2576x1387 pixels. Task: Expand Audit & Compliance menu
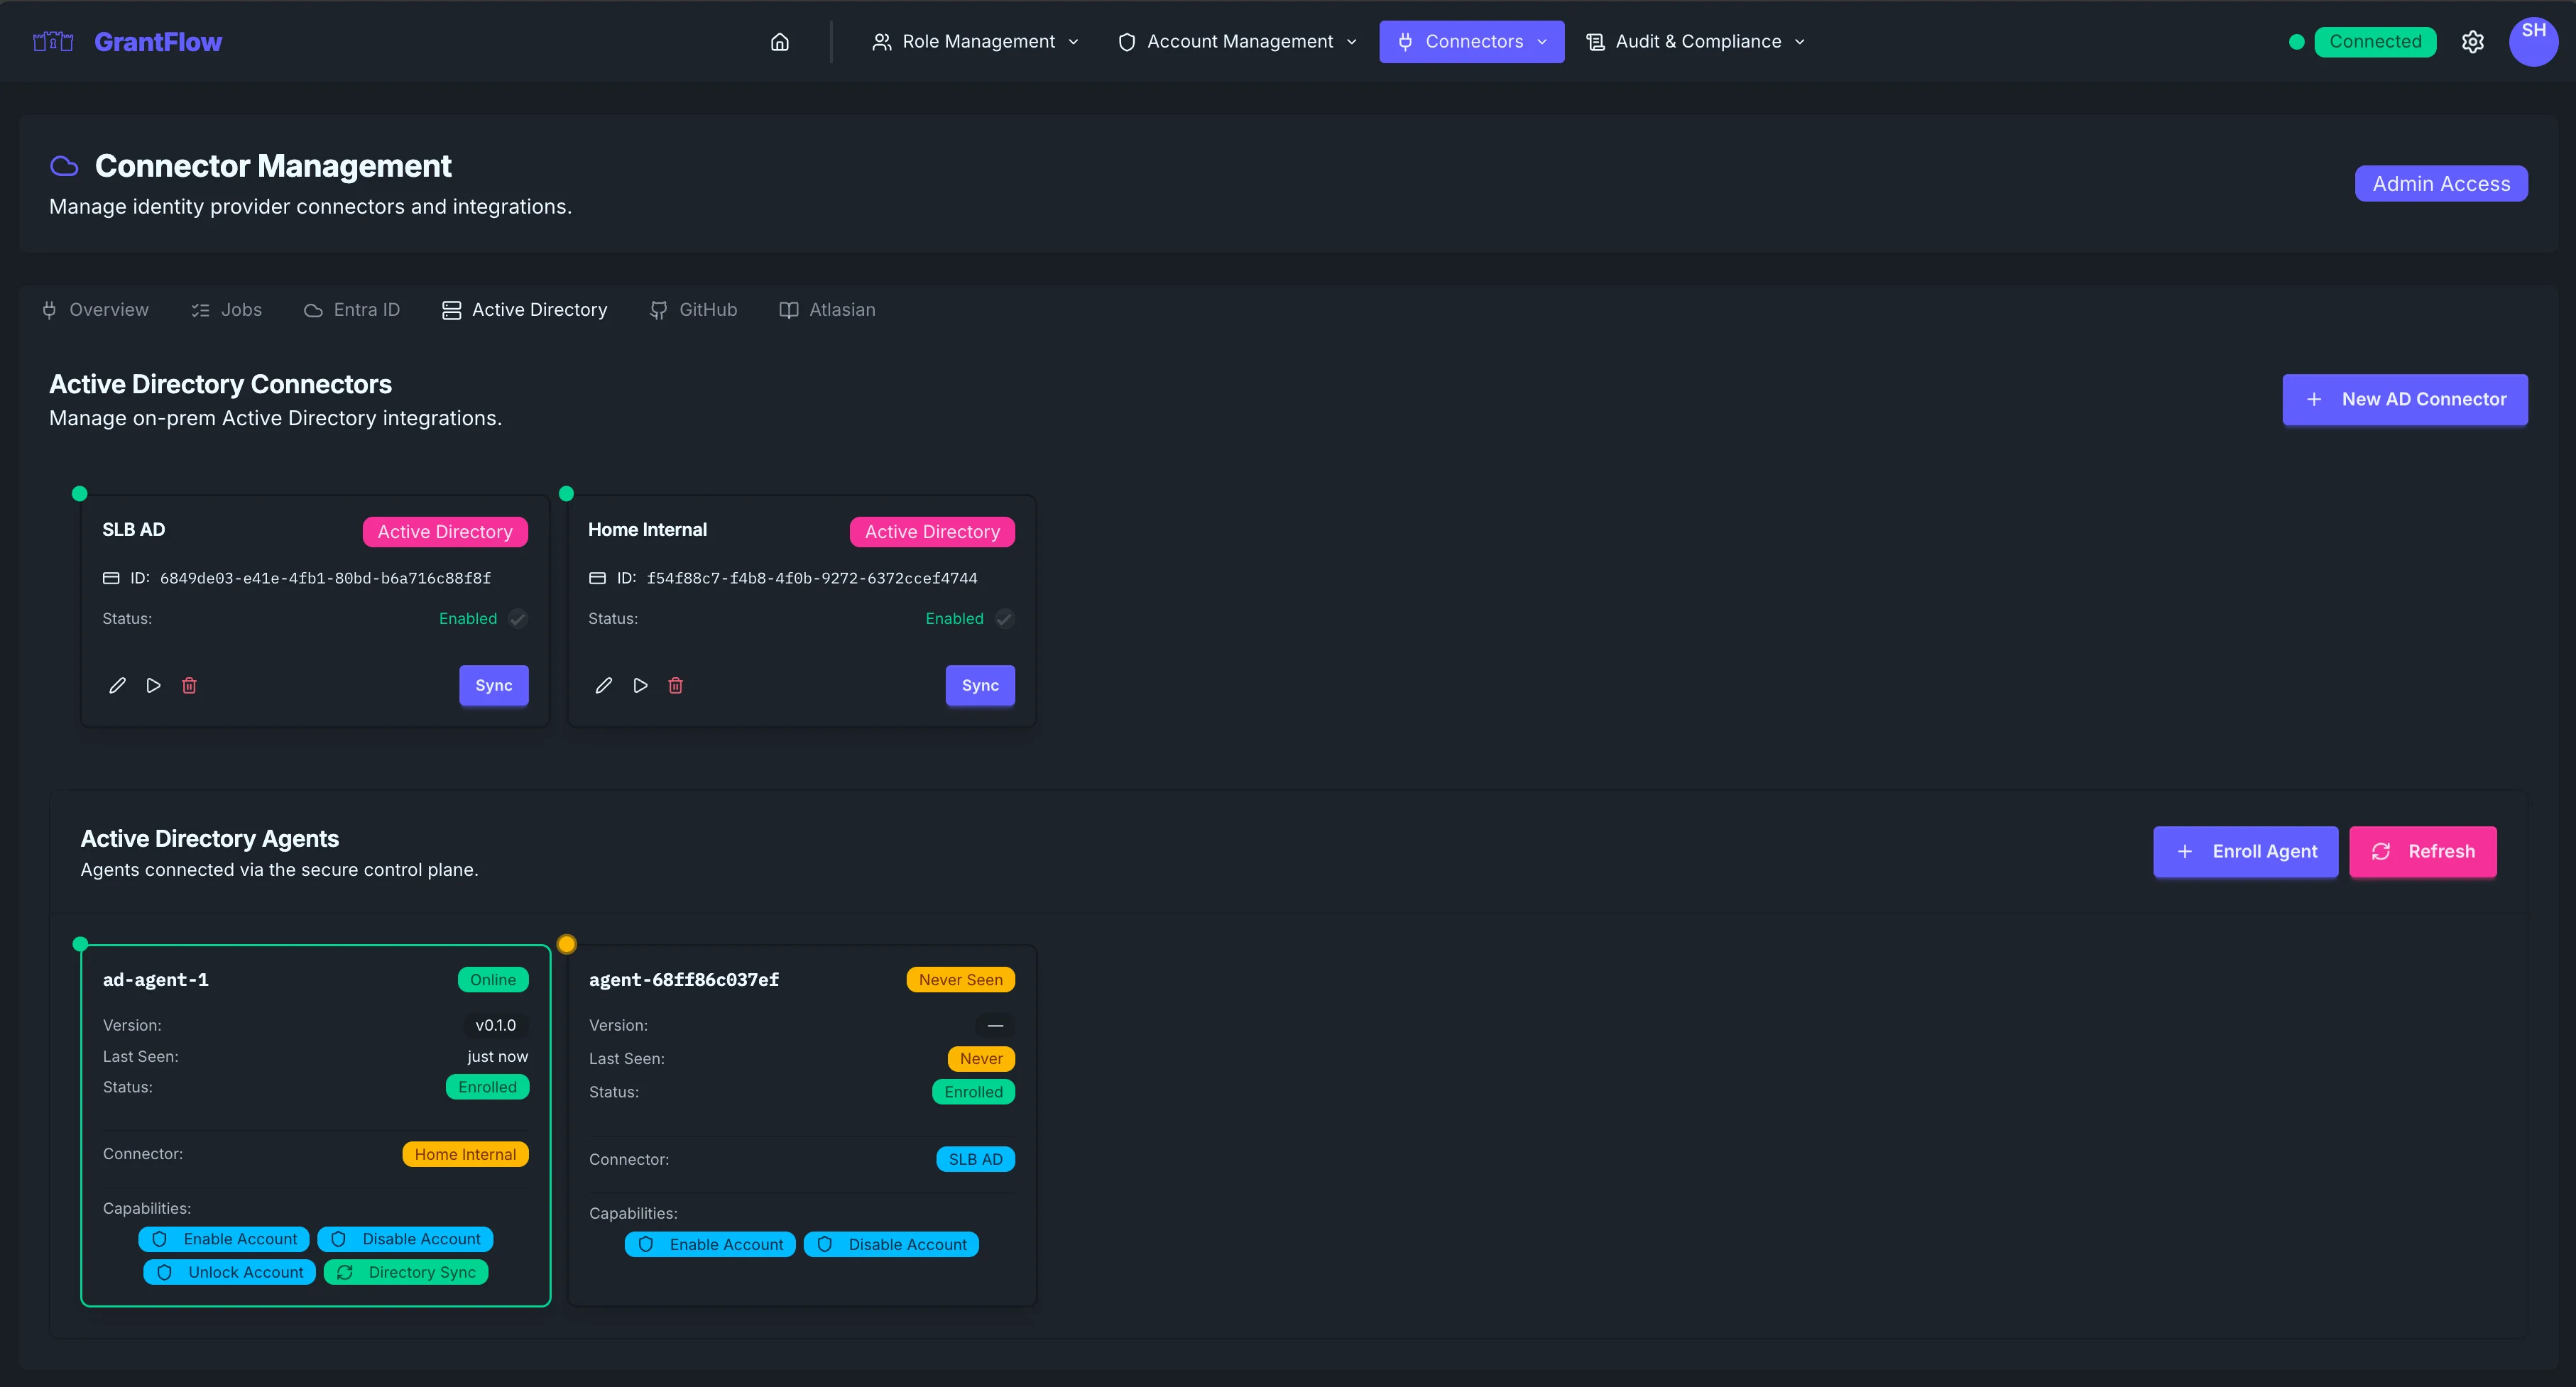point(1696,42)
